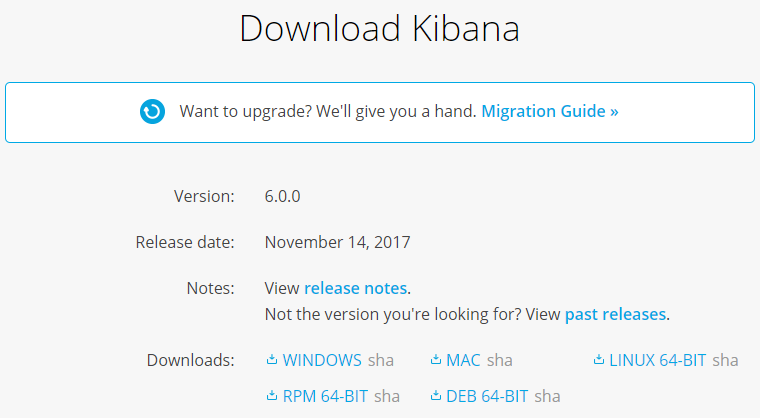Click the Download Kibana heading
This screenshot has height=418, width=760.
[380, 28]
